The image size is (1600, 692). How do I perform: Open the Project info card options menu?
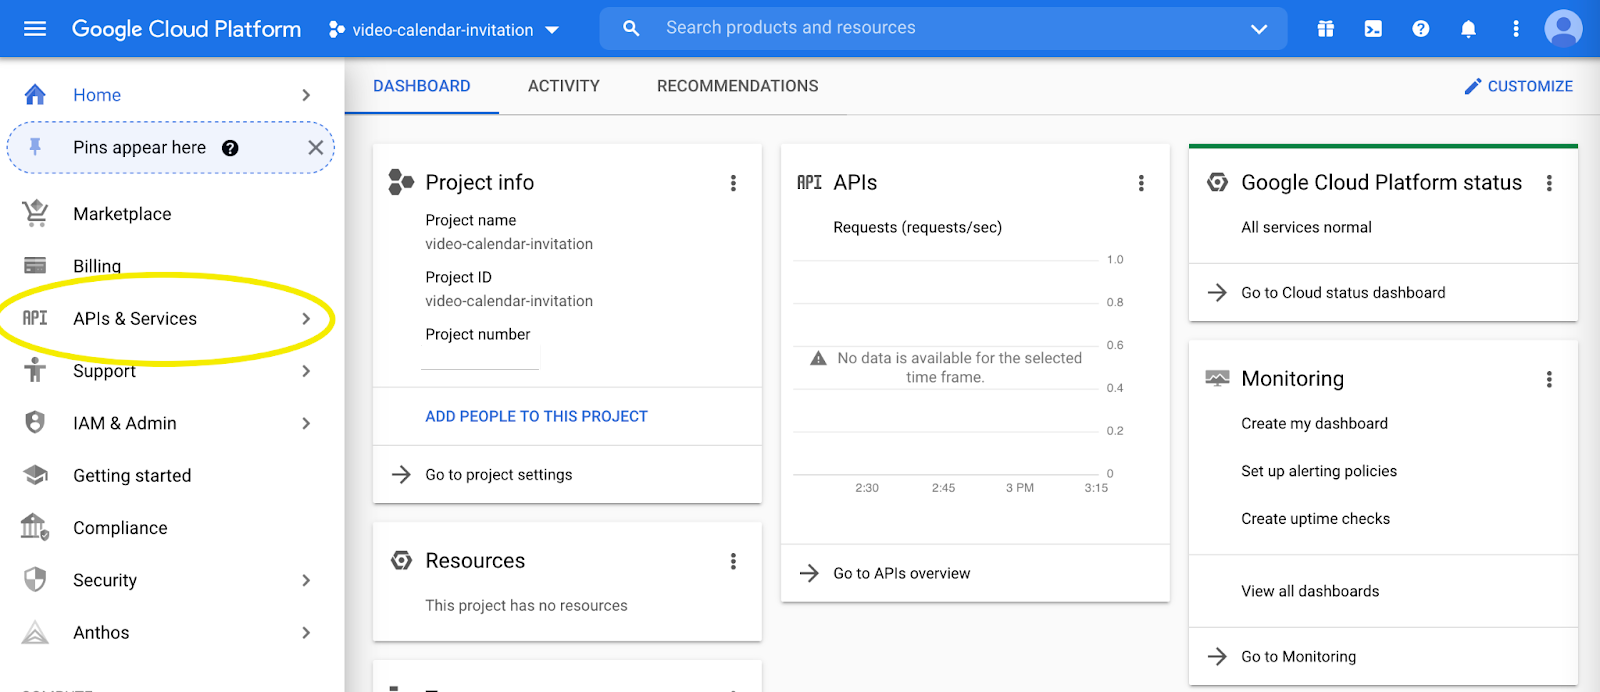pyautogui.click(x=733, y=183)
